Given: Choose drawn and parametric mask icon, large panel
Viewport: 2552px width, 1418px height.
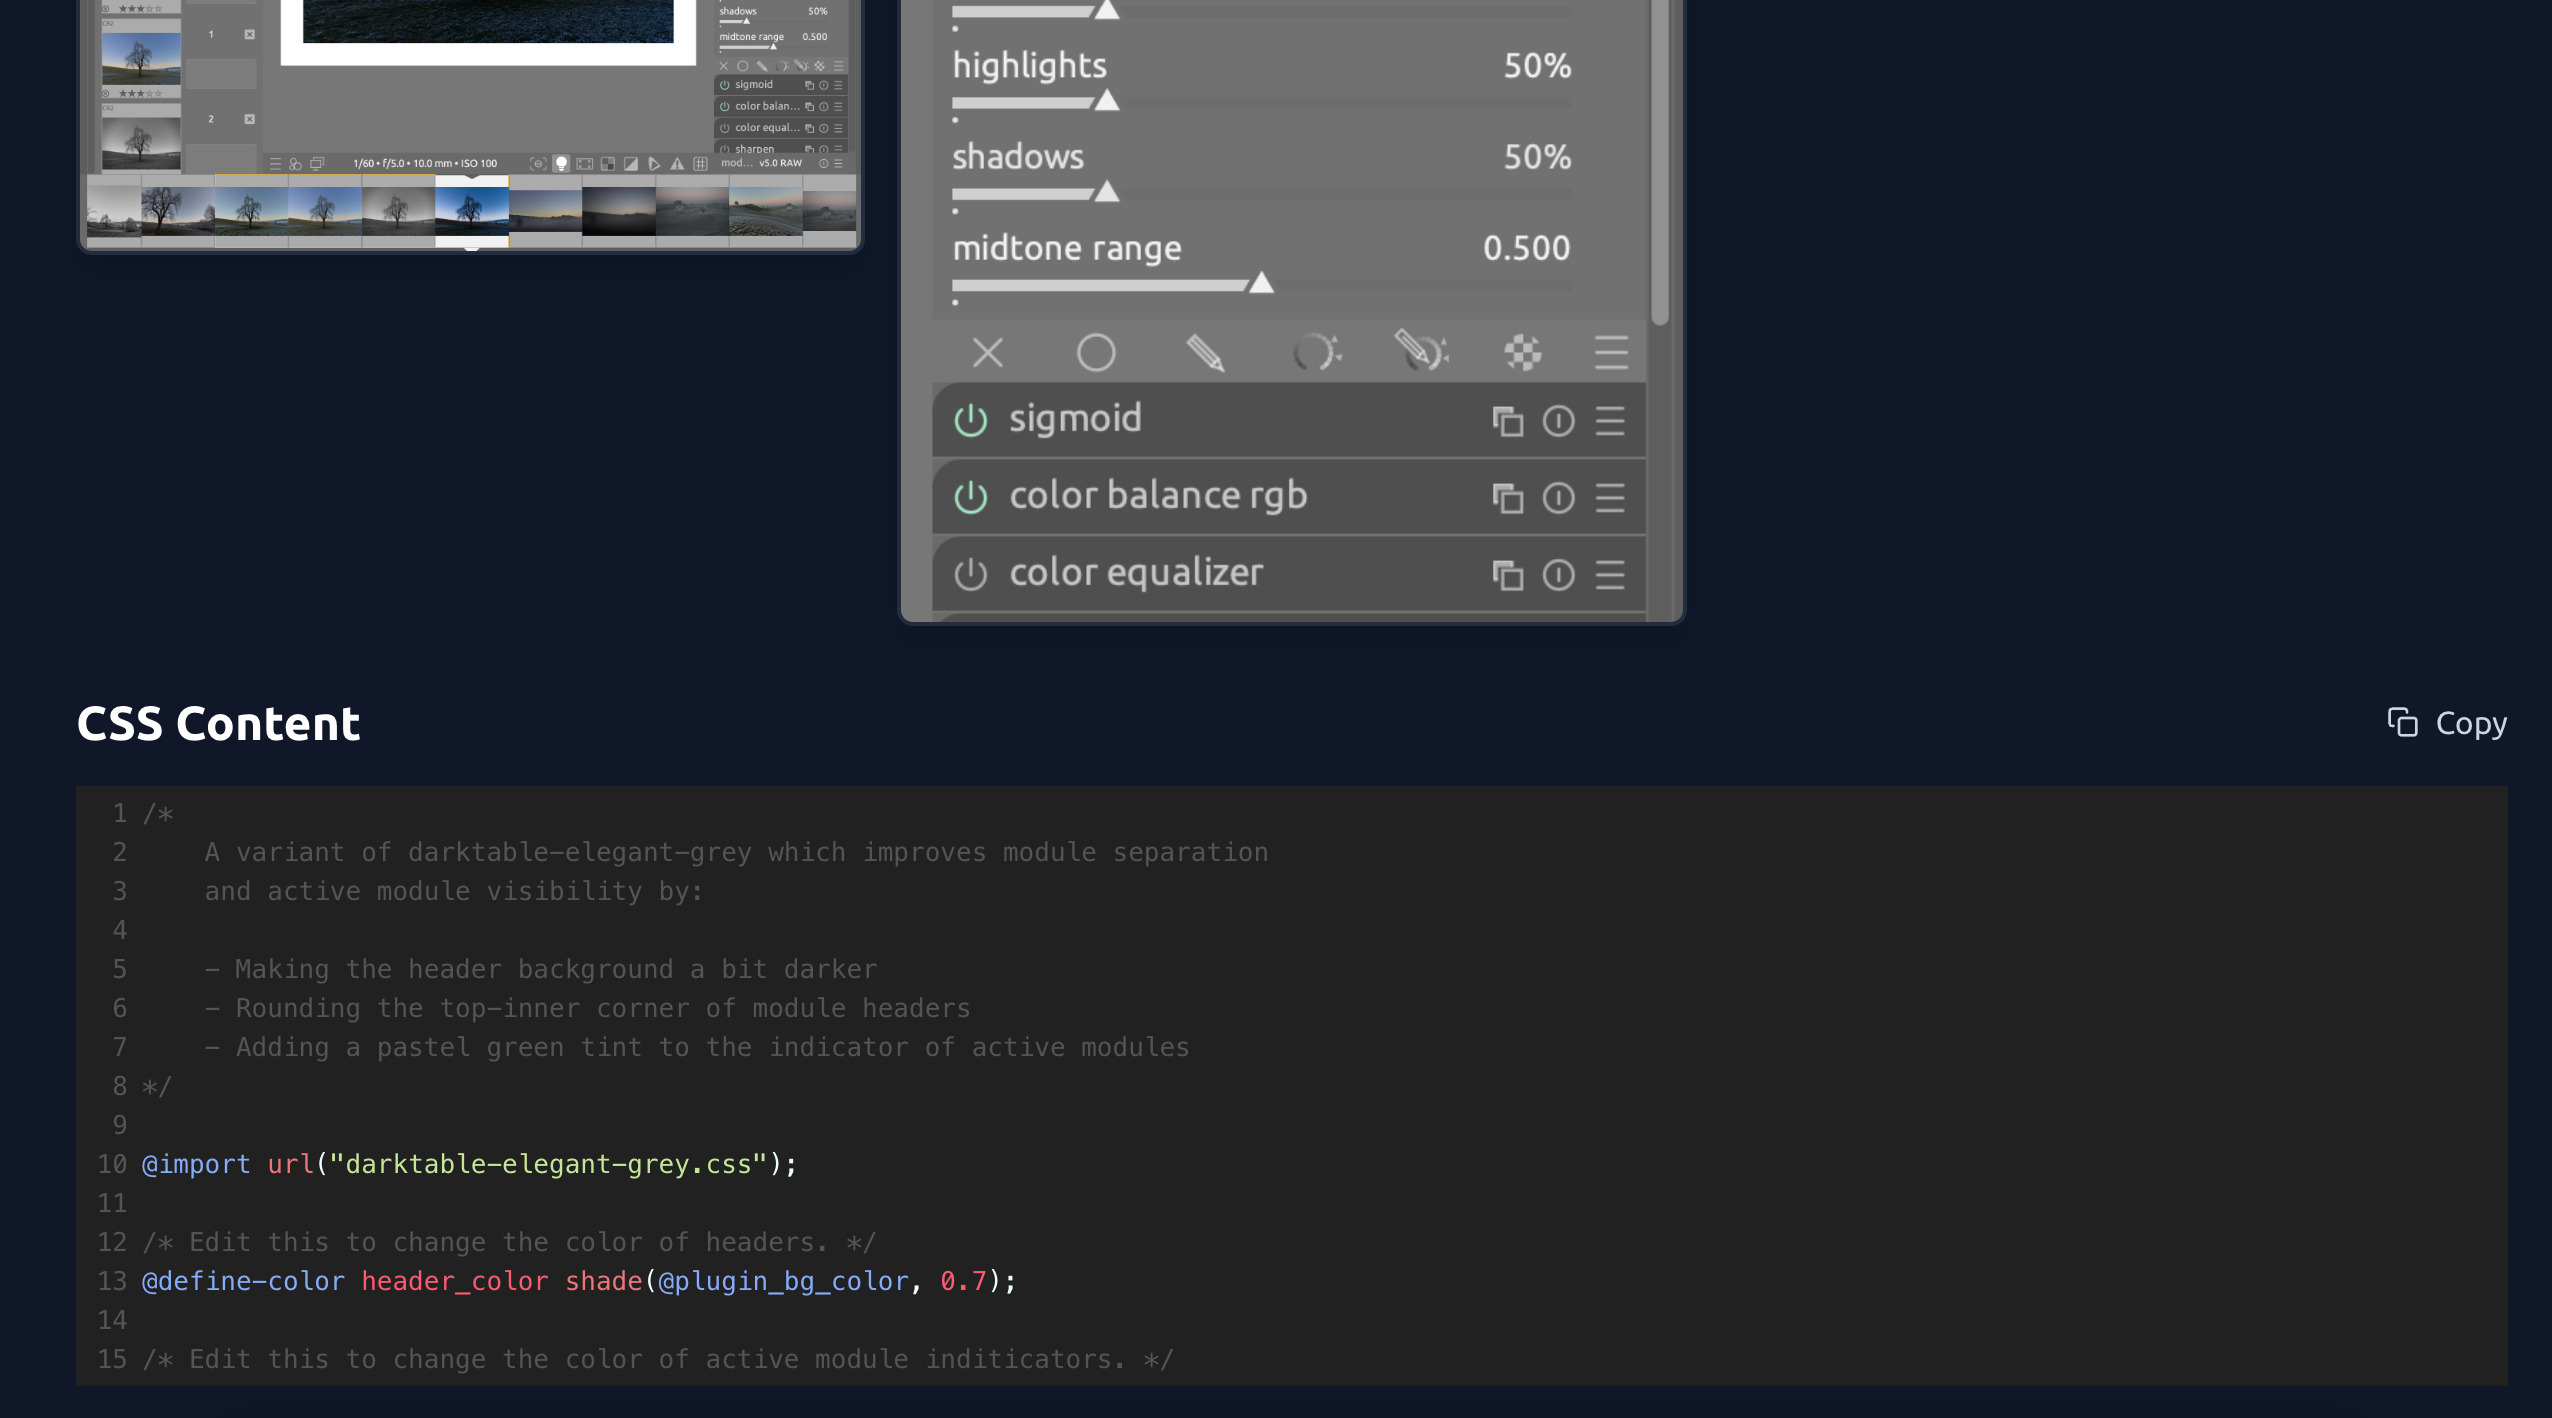Looking at the screenshot, I should point(1421,352).
